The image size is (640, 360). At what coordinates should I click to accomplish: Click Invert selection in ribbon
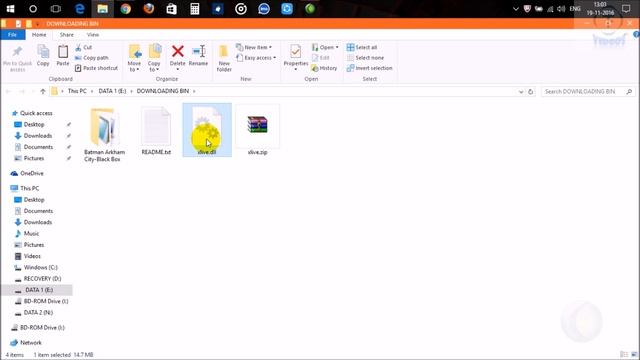(x=370, y=68)
